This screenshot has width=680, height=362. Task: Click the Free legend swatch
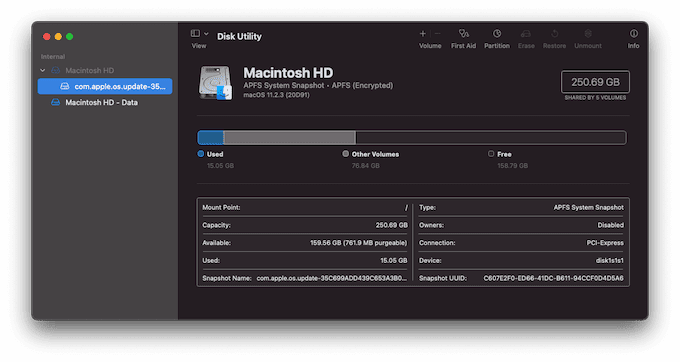(x=491, y=153)
